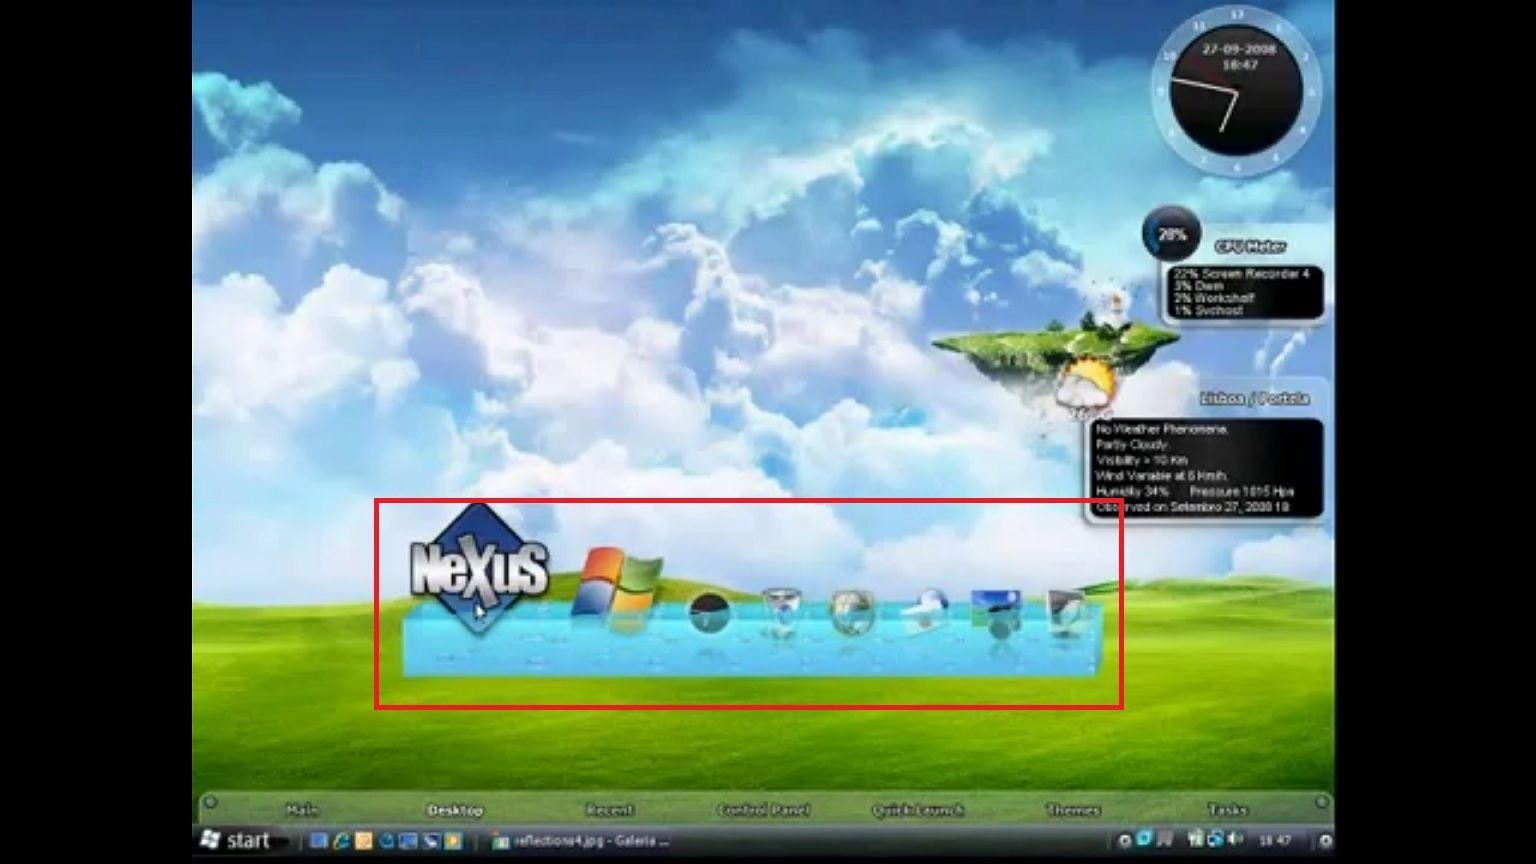Click the analog clock gadget
The width and height of the screenshot is (1536, 864).
(x=1237, y=90)
